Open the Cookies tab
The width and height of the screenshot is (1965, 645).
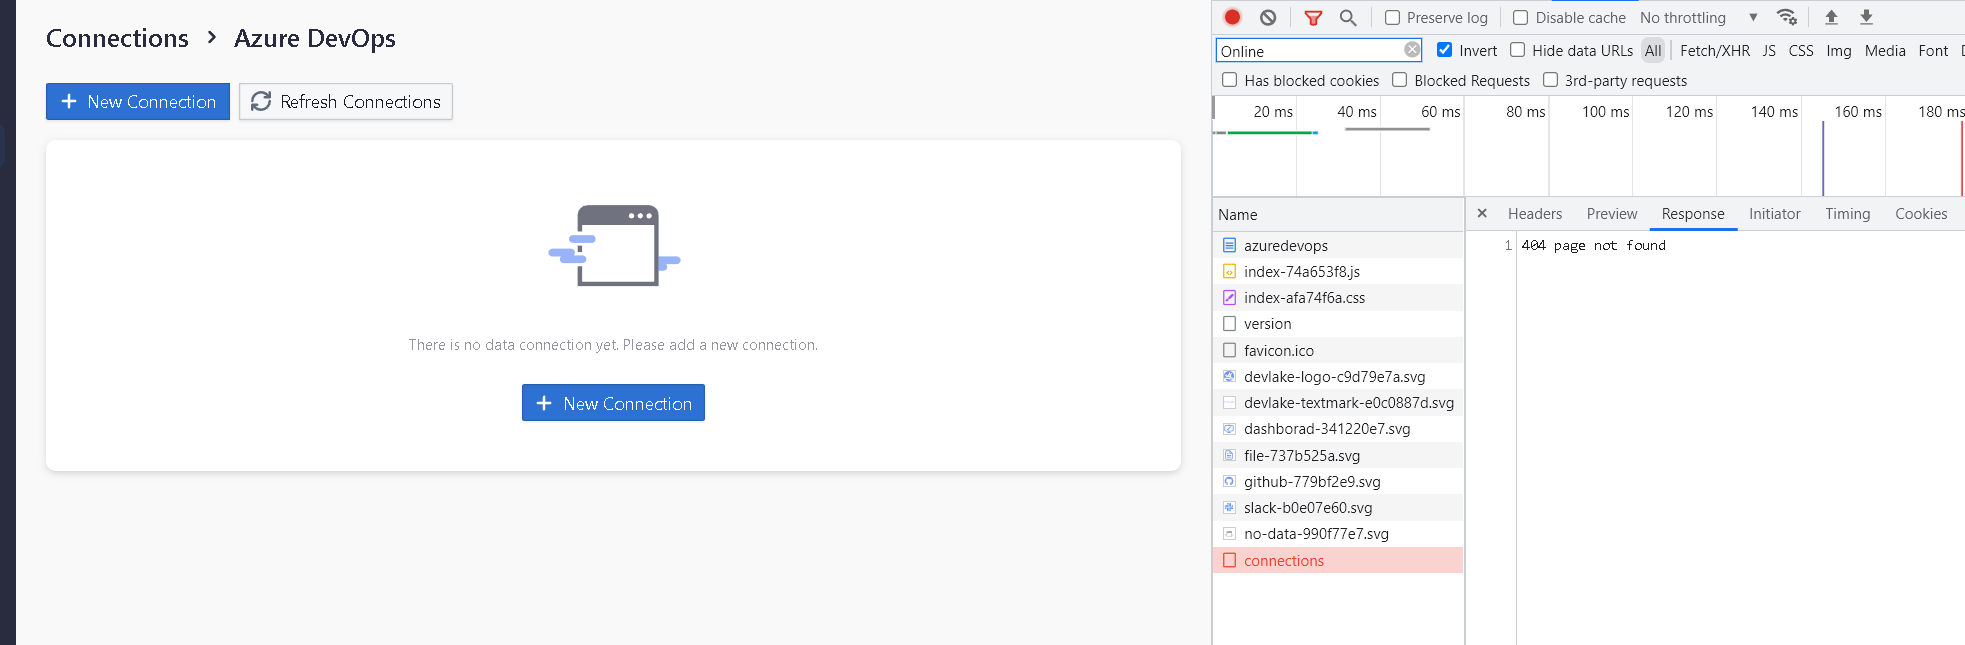click(1920, 214)
